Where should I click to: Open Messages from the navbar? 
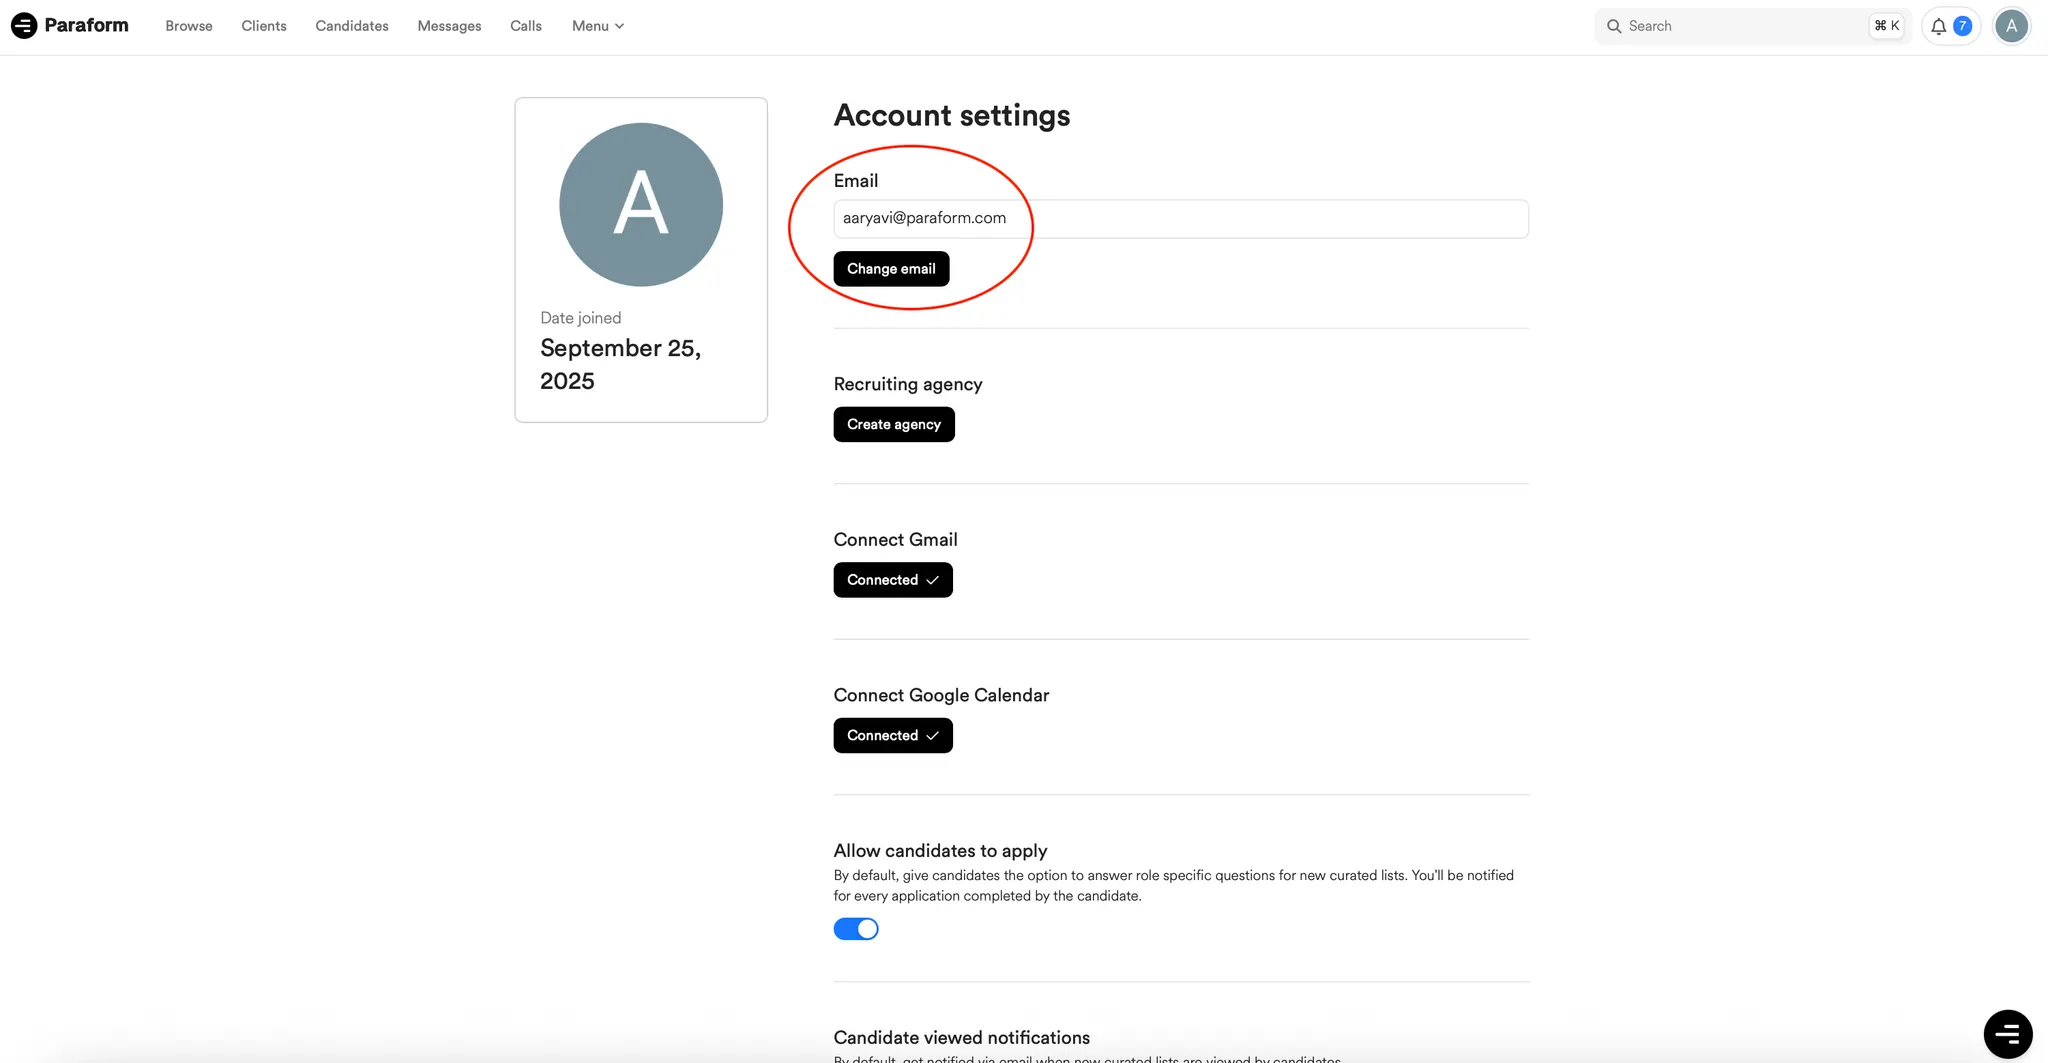[x=449, y=26]
